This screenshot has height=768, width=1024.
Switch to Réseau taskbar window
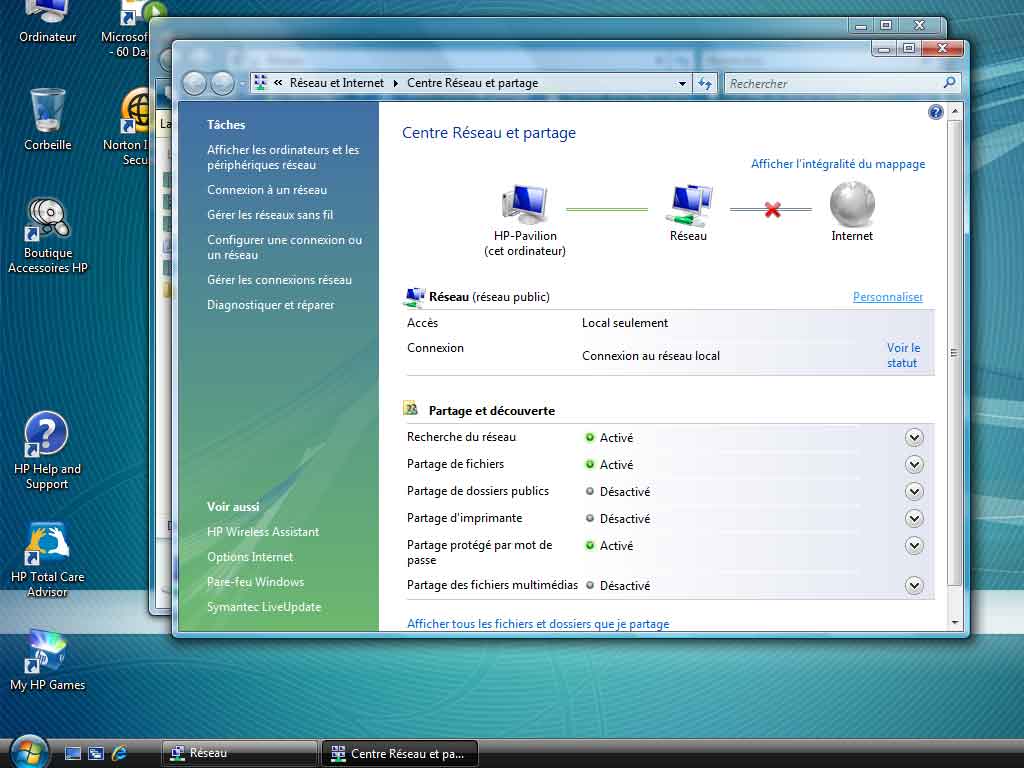pos(238,753)
